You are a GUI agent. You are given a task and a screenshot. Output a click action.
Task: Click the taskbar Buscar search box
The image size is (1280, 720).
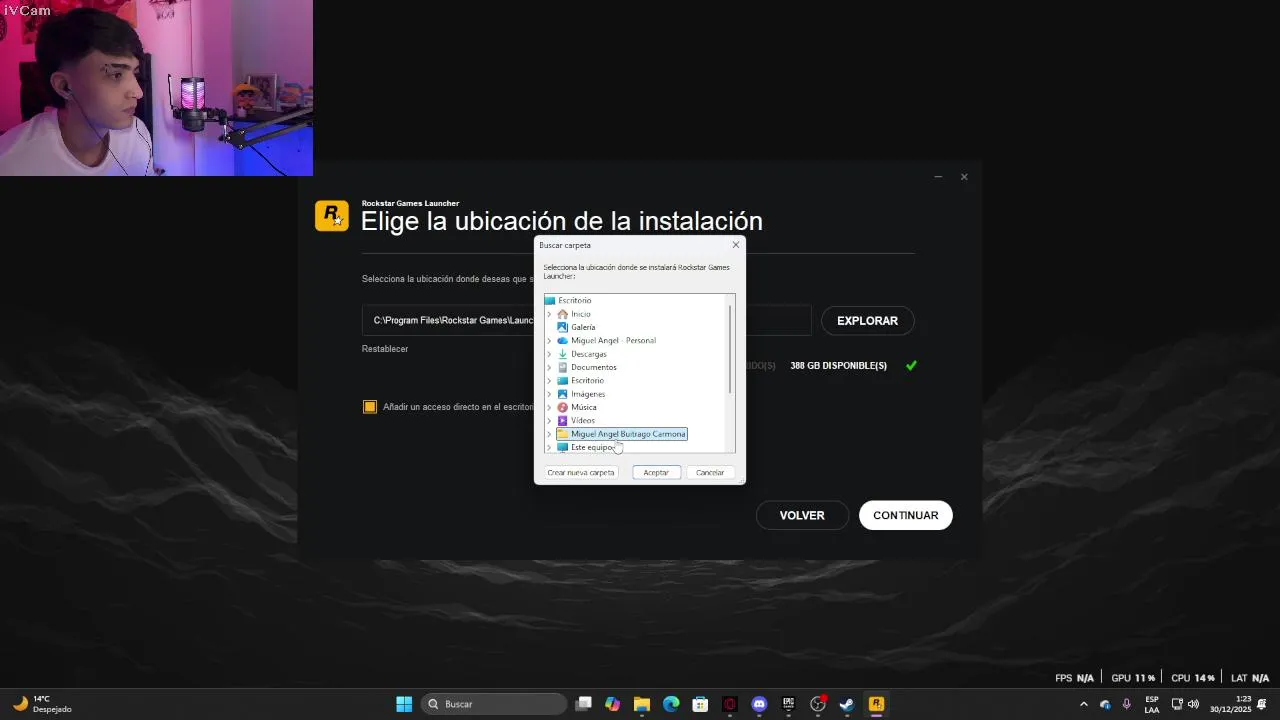pyautogui.click(x=494, y=704)
